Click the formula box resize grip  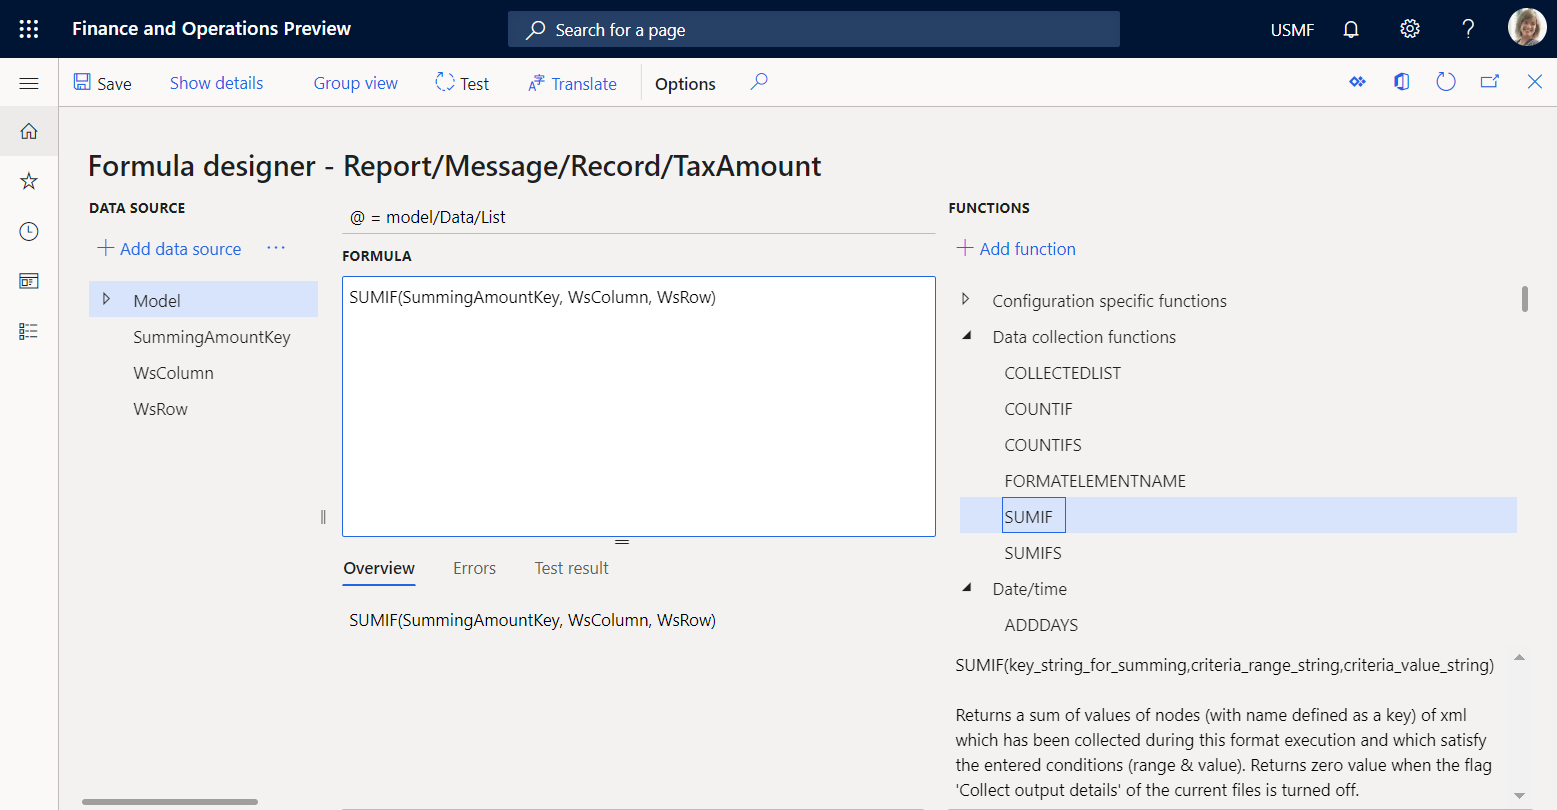coord(622,541)
